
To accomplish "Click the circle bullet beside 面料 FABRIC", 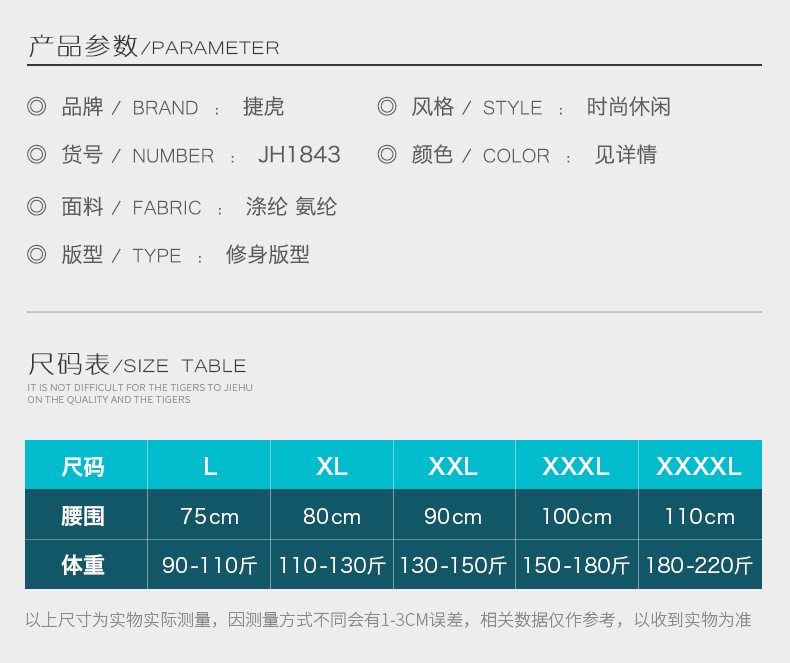I will click(37, 207).
